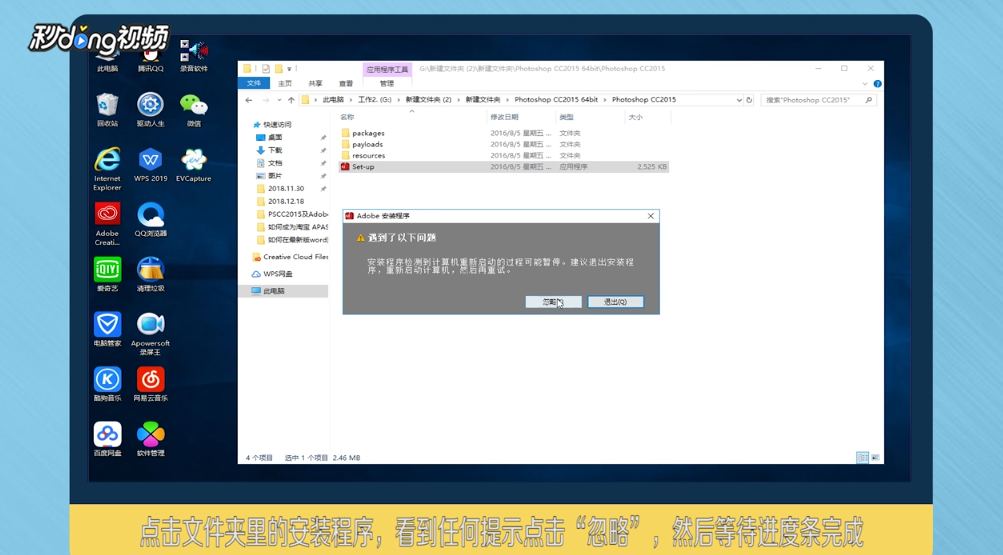This screenshot has width=1003, height=555.
Task: Go up one folder level
Action: pyautogui.click(x=291, y=100)
